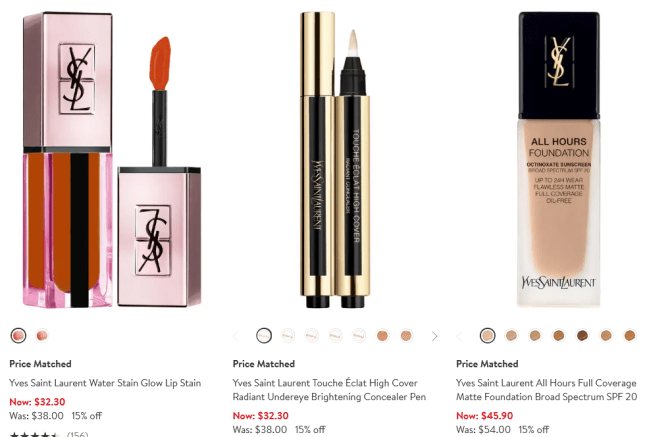Select the first concealer pen shade swatch
This screenshot has width=645, height=437.
tap(264, 335)
